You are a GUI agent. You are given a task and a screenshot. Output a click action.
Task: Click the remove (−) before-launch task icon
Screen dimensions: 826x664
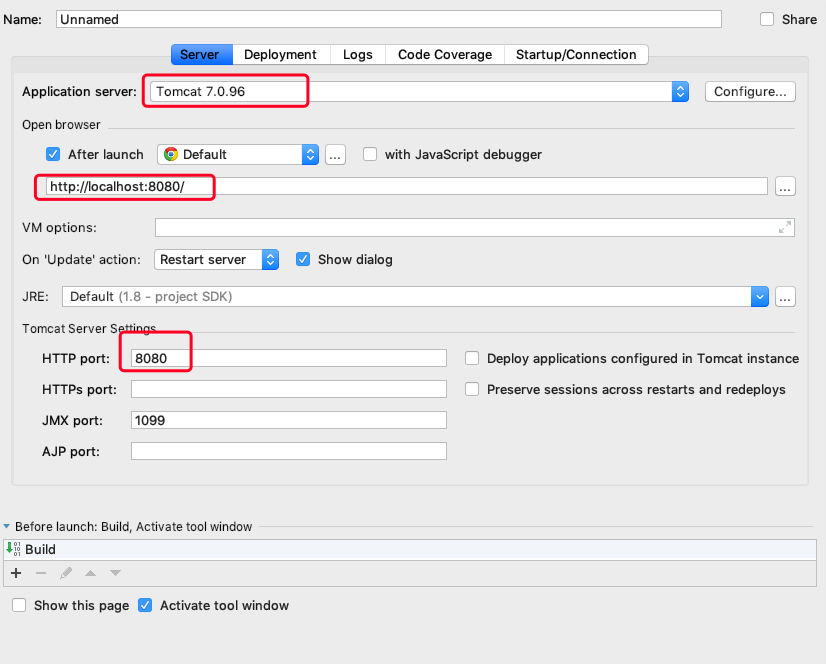tap(41, 573)
